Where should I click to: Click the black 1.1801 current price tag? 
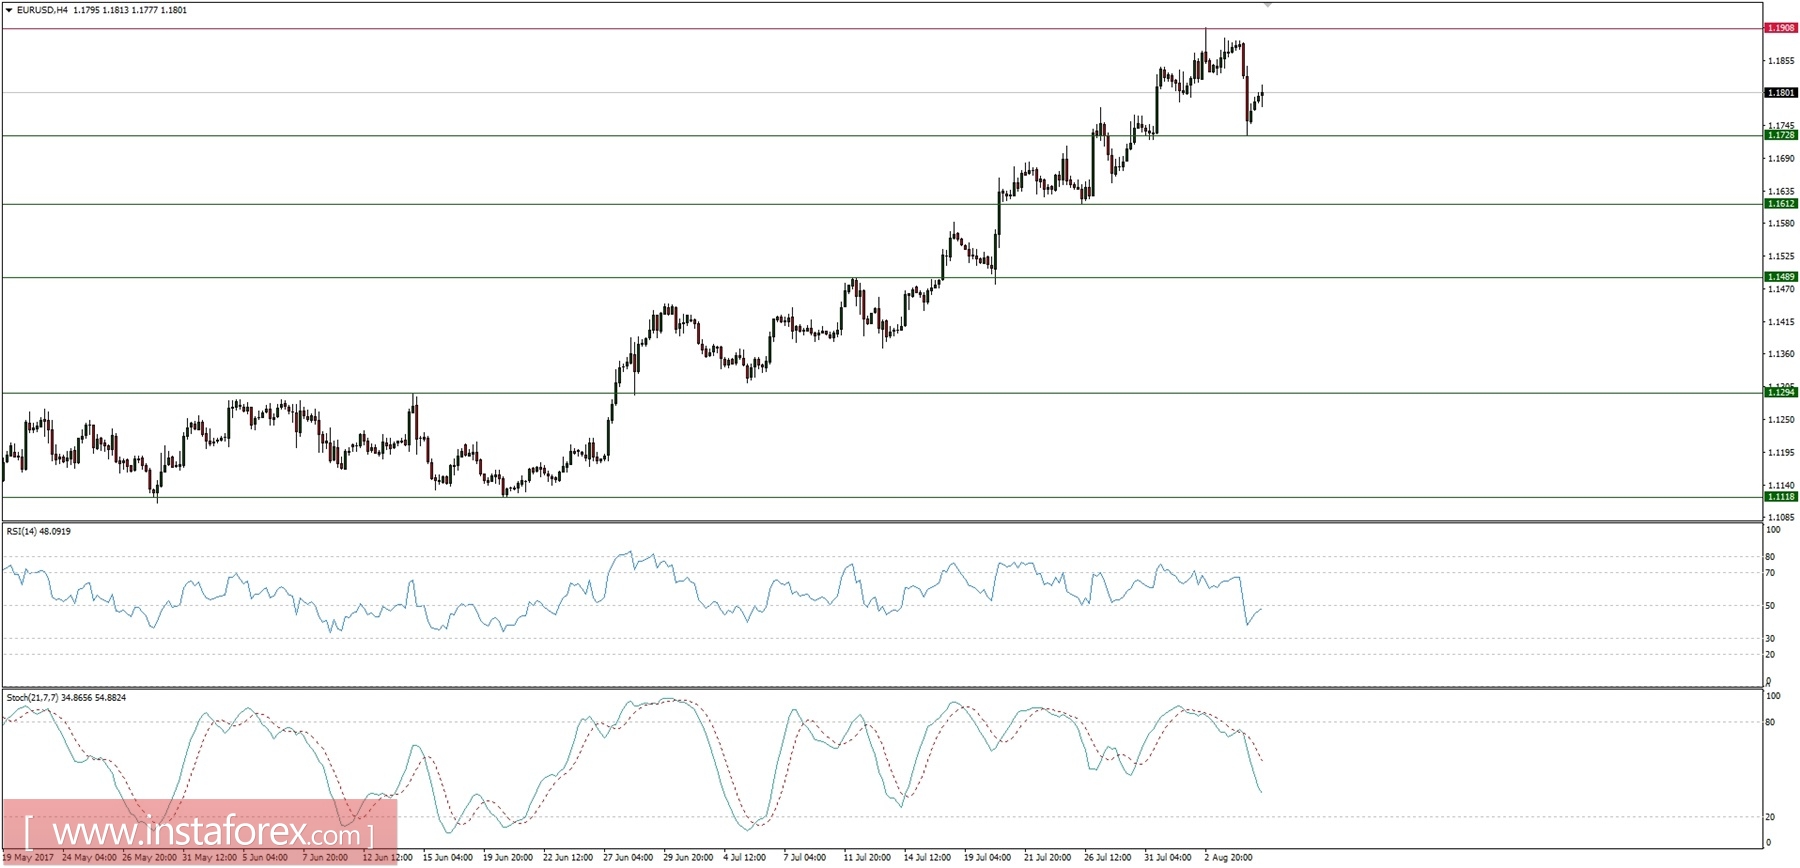(x=1781, y=93)
